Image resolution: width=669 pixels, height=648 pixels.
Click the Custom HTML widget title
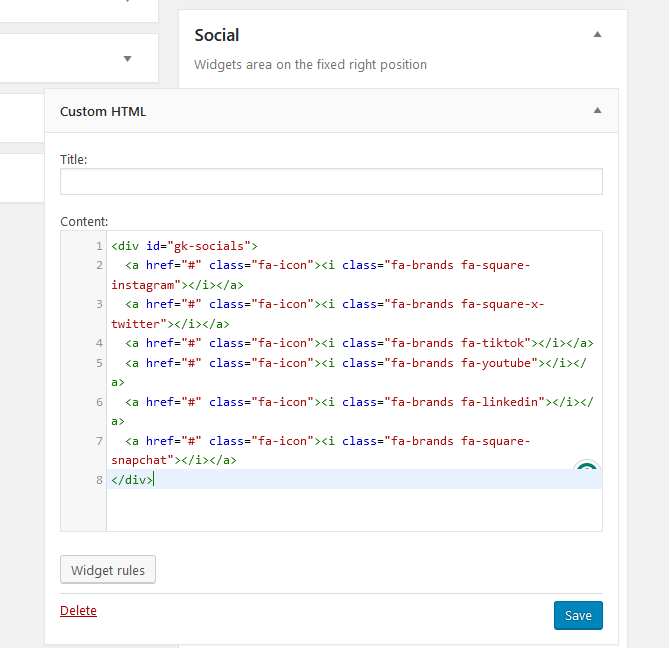click(103, 111)
